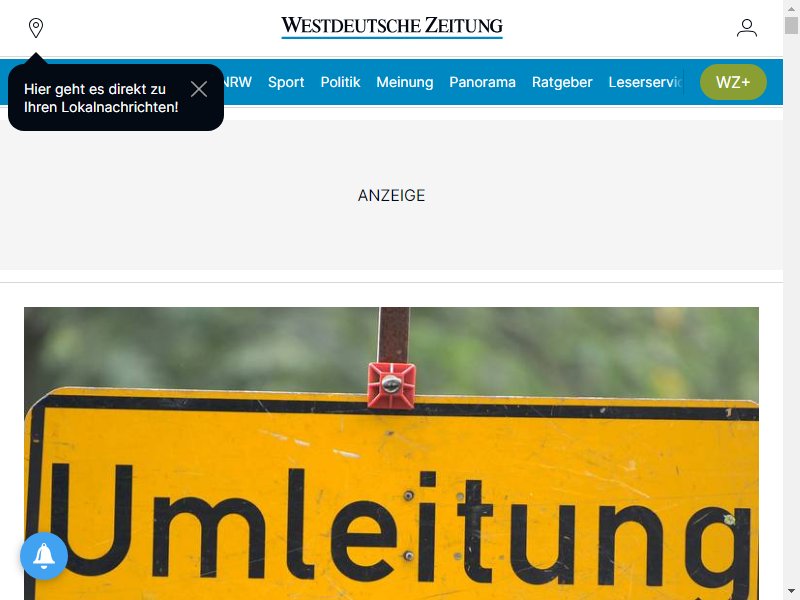Click the green WZ+ button

coord(733,82)
